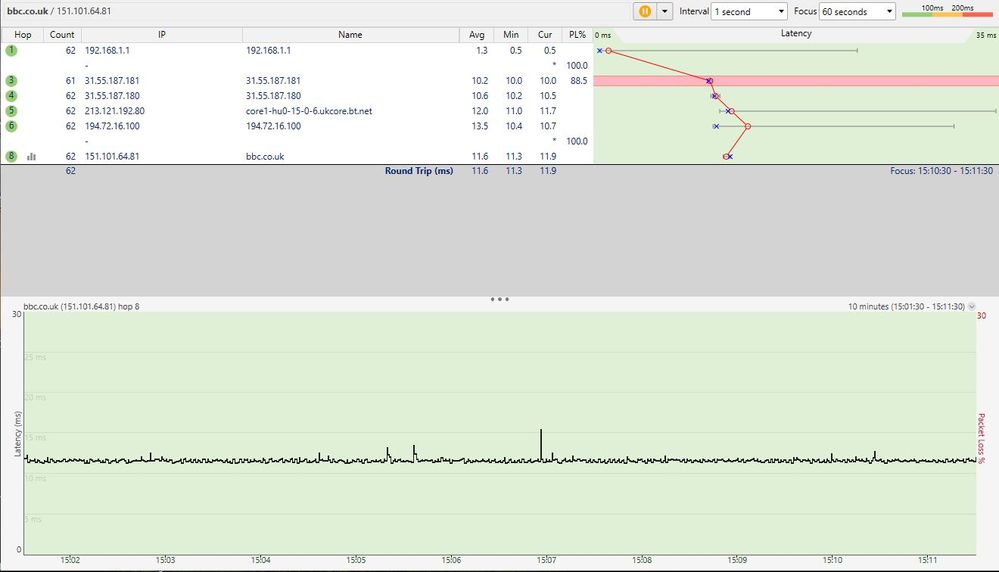
Task: Click the hop 4 green circle icon
Action: [11, 95]
